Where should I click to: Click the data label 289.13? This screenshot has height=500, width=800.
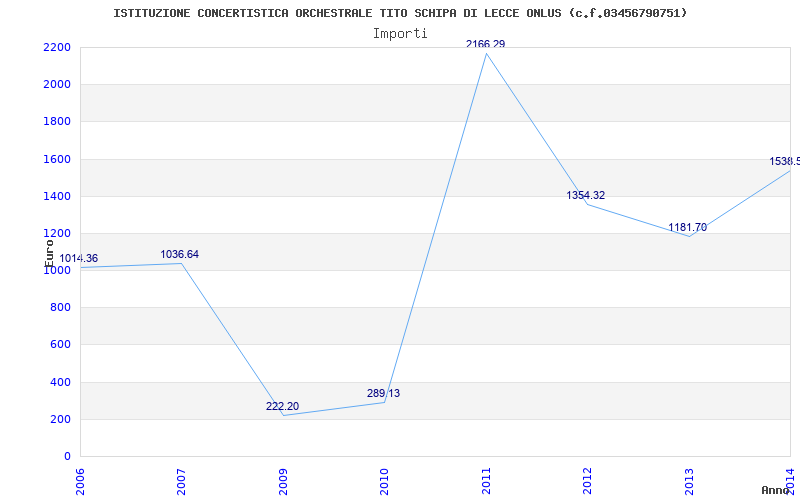coord(383,393)
